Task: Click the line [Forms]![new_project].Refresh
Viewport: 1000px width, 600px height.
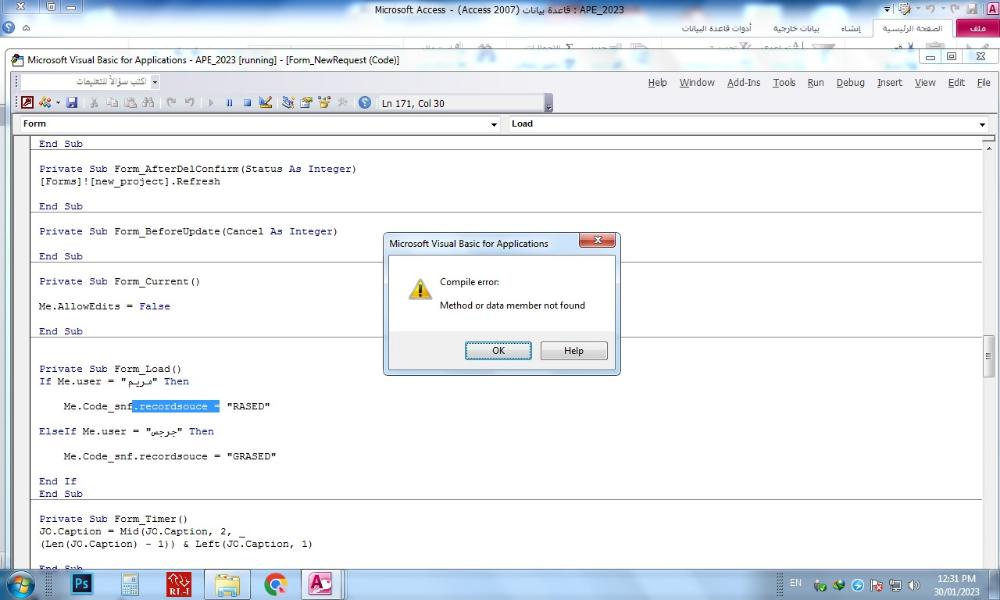Action: (x=130, y=182)
